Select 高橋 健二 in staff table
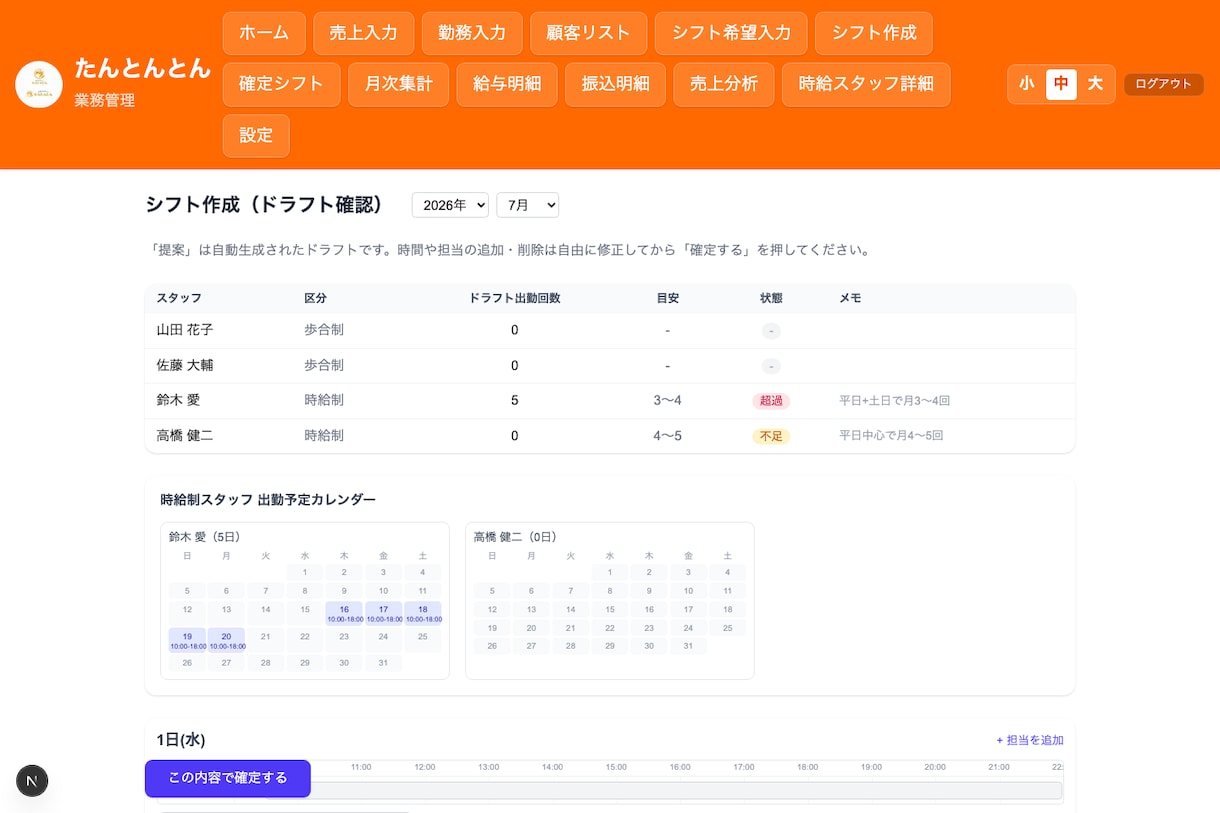Viewport: 1220px width, 813px height. coord(185,435)
